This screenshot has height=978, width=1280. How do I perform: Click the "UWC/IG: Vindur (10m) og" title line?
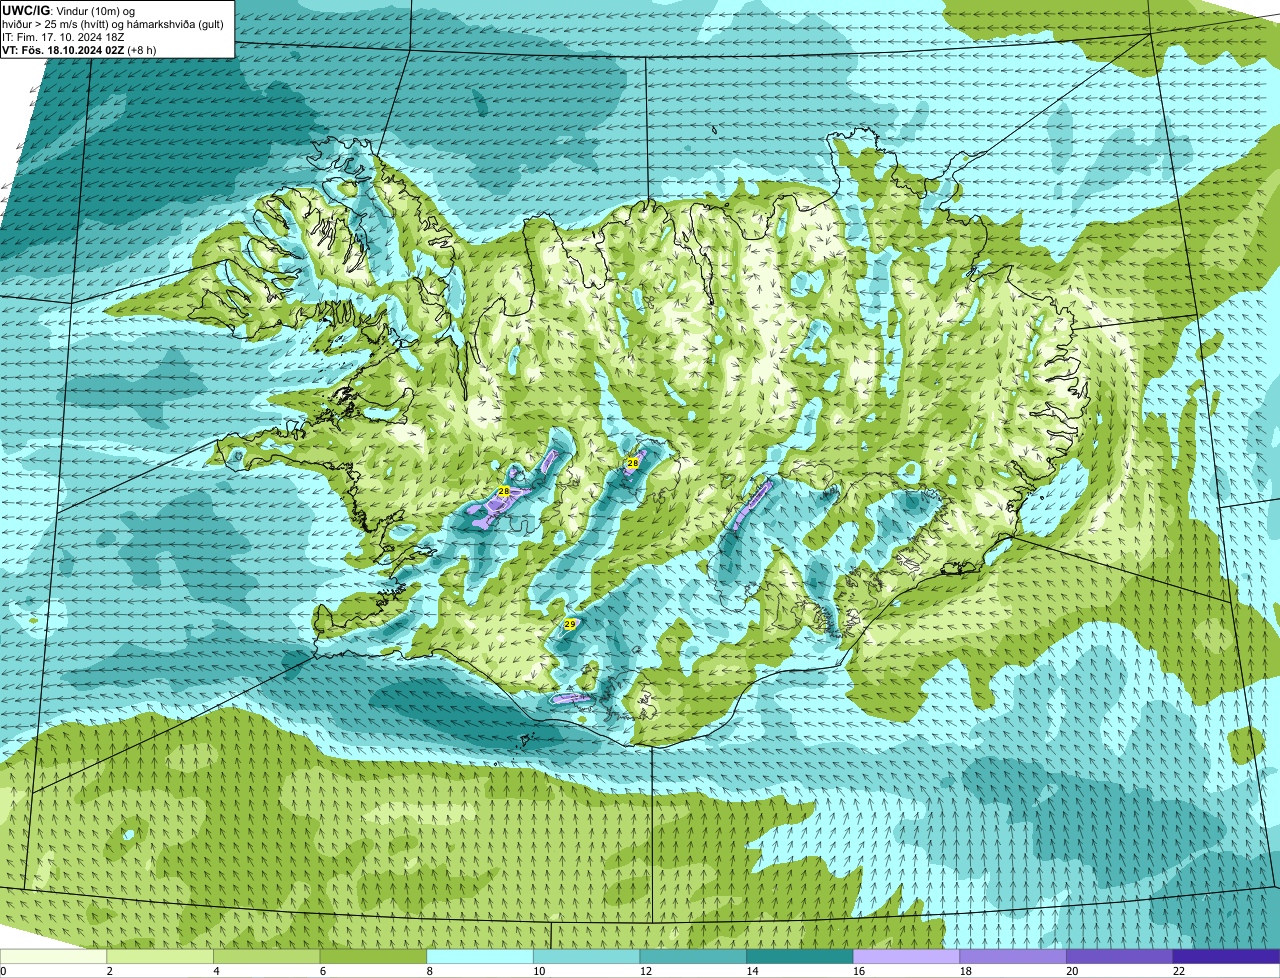click(68, 9)
